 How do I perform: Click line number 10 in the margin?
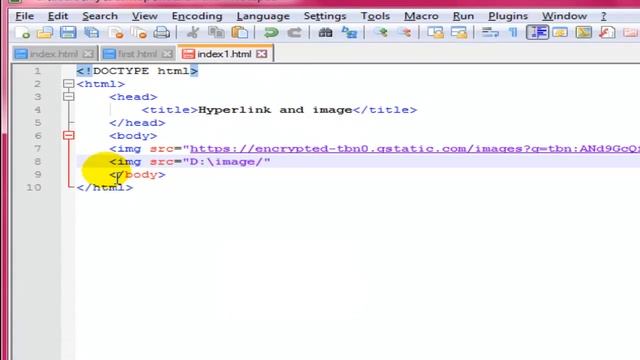[x=33, y=187]
